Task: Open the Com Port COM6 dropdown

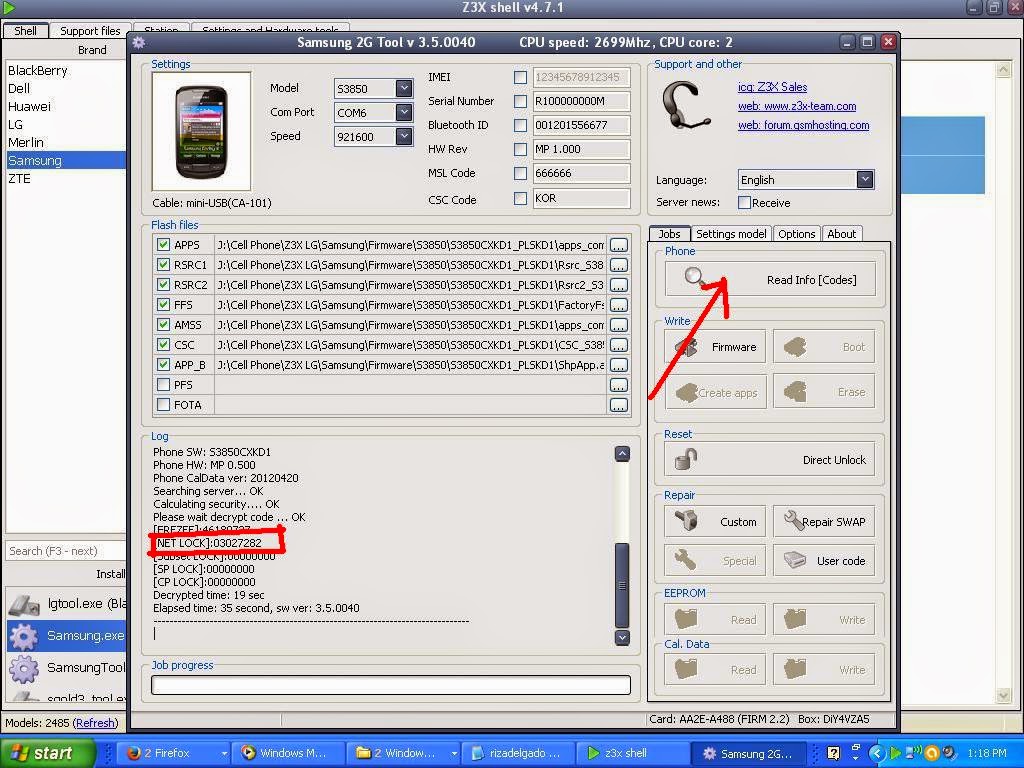Action: pyautogui.click(x=404, y=112)
